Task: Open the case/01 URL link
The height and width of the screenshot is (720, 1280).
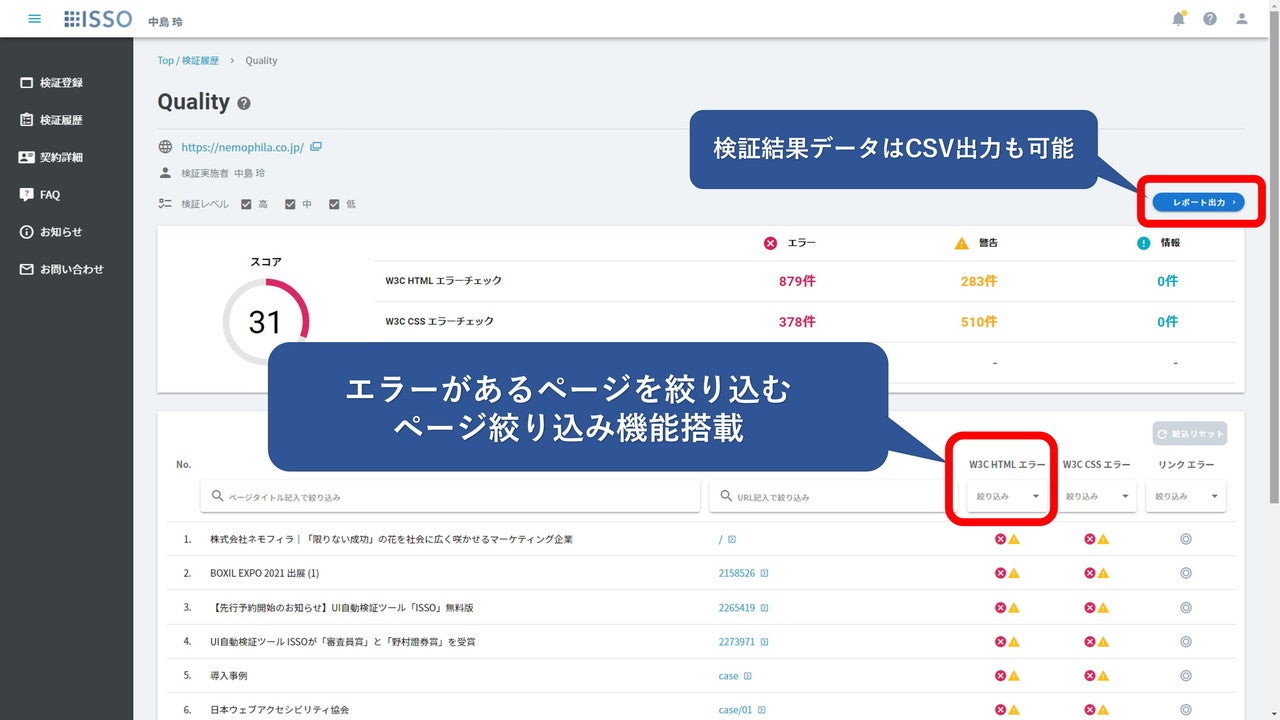Action: 735,710
